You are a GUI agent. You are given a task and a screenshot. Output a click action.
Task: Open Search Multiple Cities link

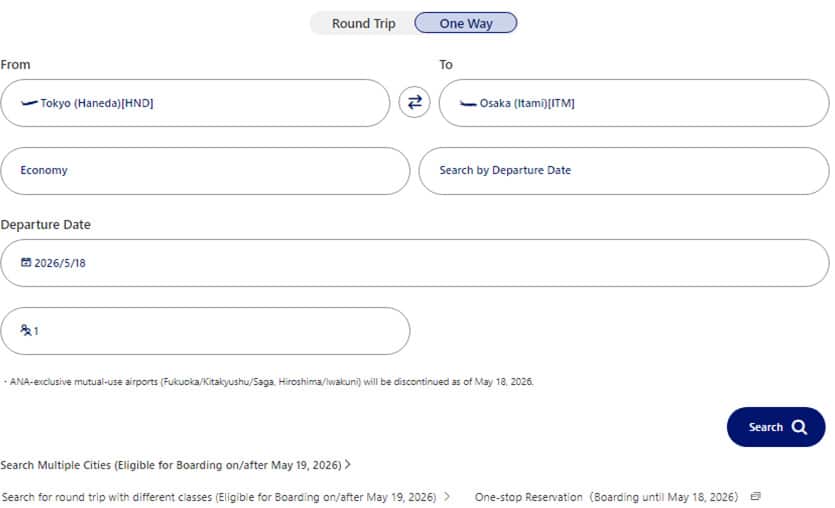170,465
